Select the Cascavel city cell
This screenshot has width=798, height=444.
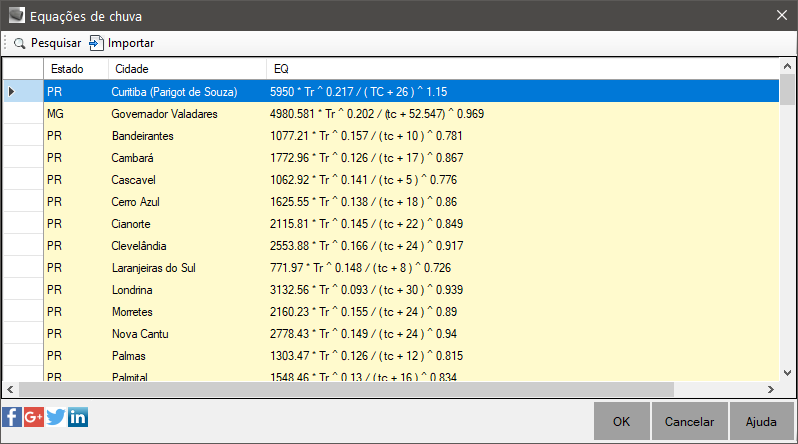[187, 179]
